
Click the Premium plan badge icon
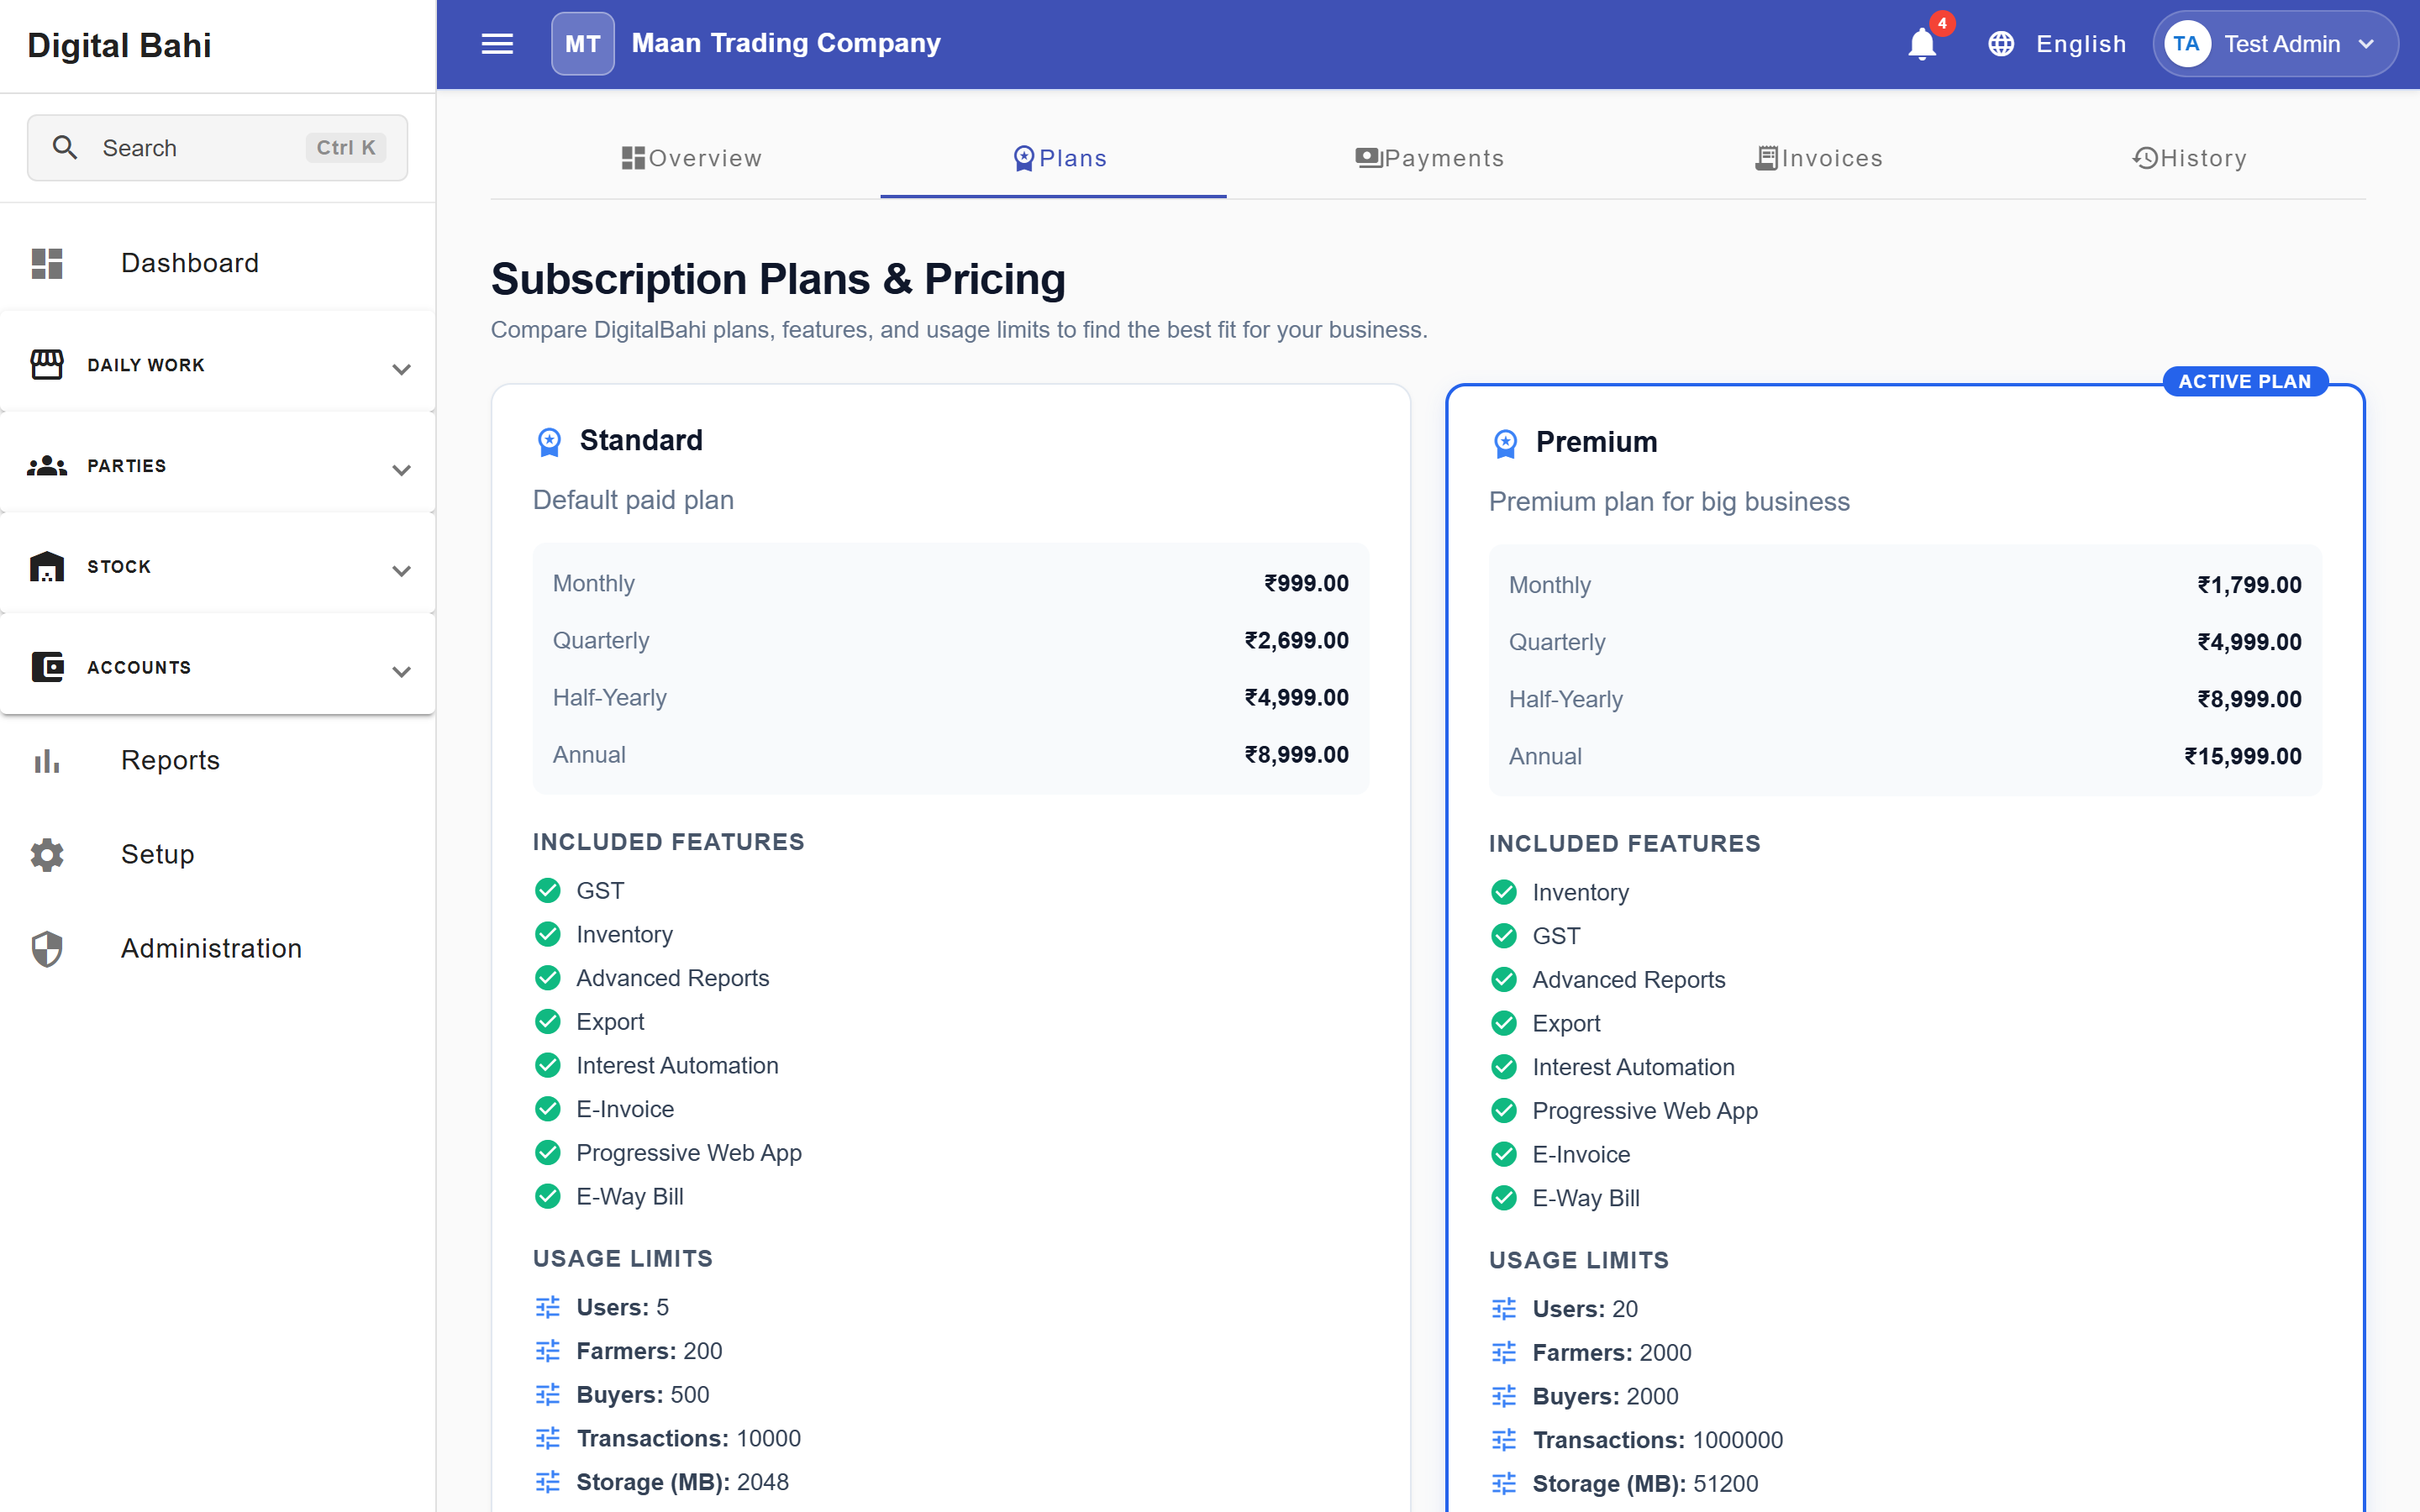click(1505, 443)
